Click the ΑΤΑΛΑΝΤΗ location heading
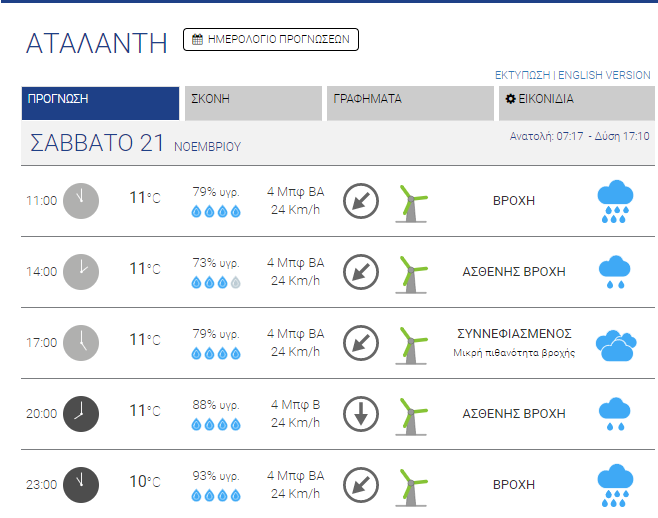Viewport: 658px width, 518px height. (97, 43)
